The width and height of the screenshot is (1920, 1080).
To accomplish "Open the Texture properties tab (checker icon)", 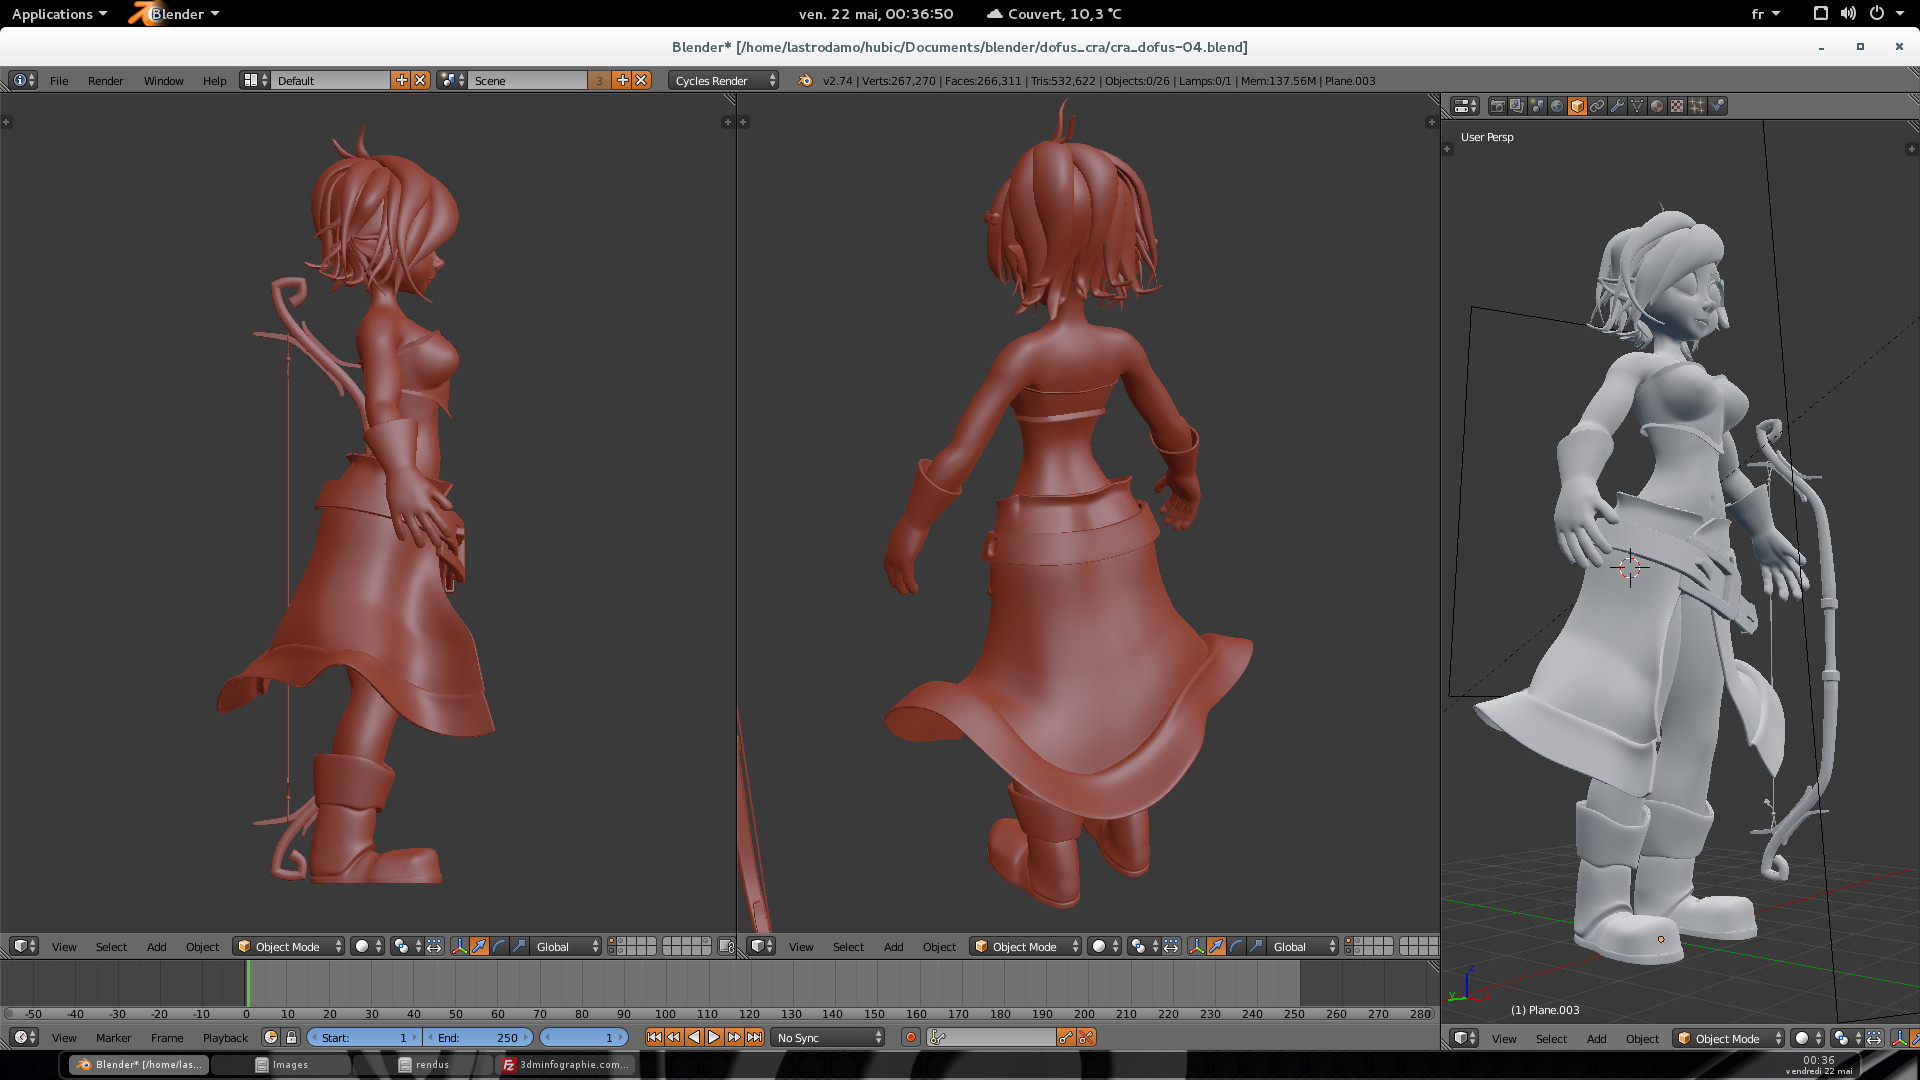I will 1677,106.
